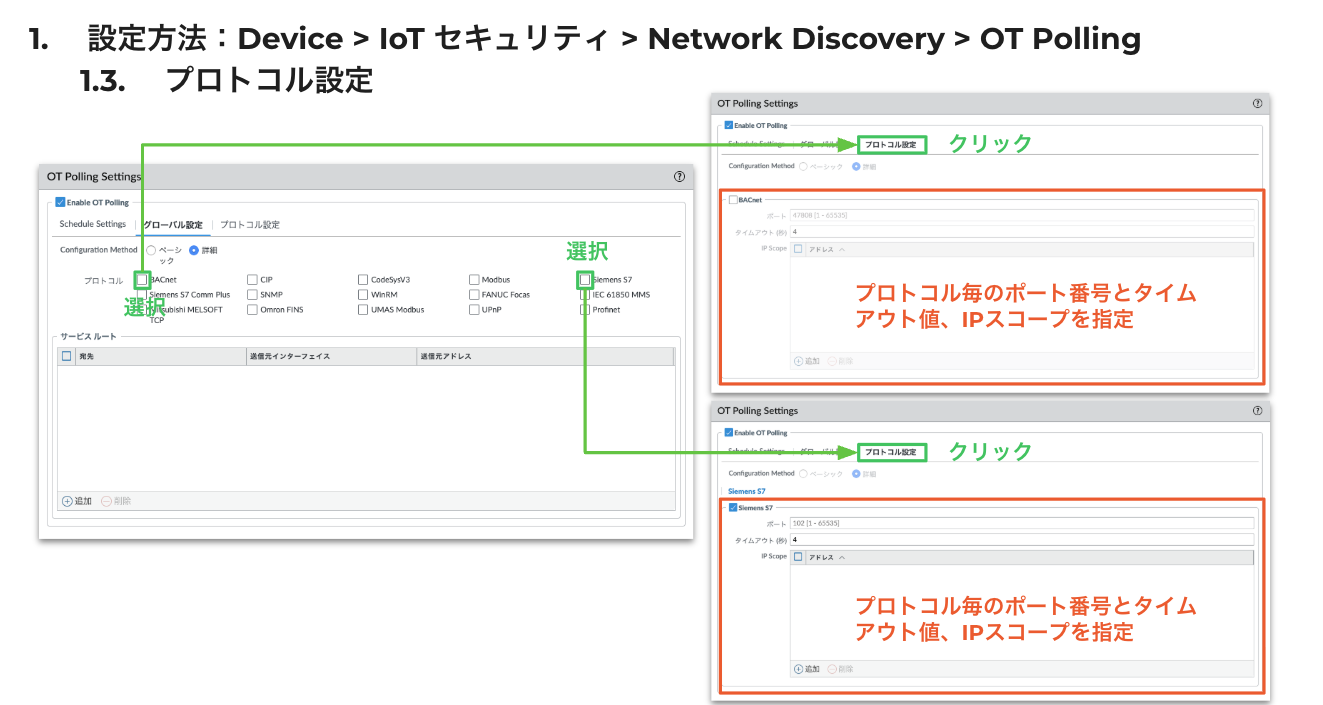Tick select-all checkbox in the サービス ルート table header
Screen dimensions: 1323x705
click(x=66, y=356)
